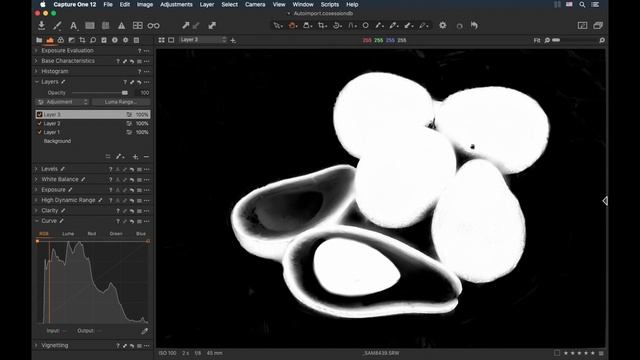Open the text annotation A tool
Viewport: 640px width, 360px height.
[73, 26]
